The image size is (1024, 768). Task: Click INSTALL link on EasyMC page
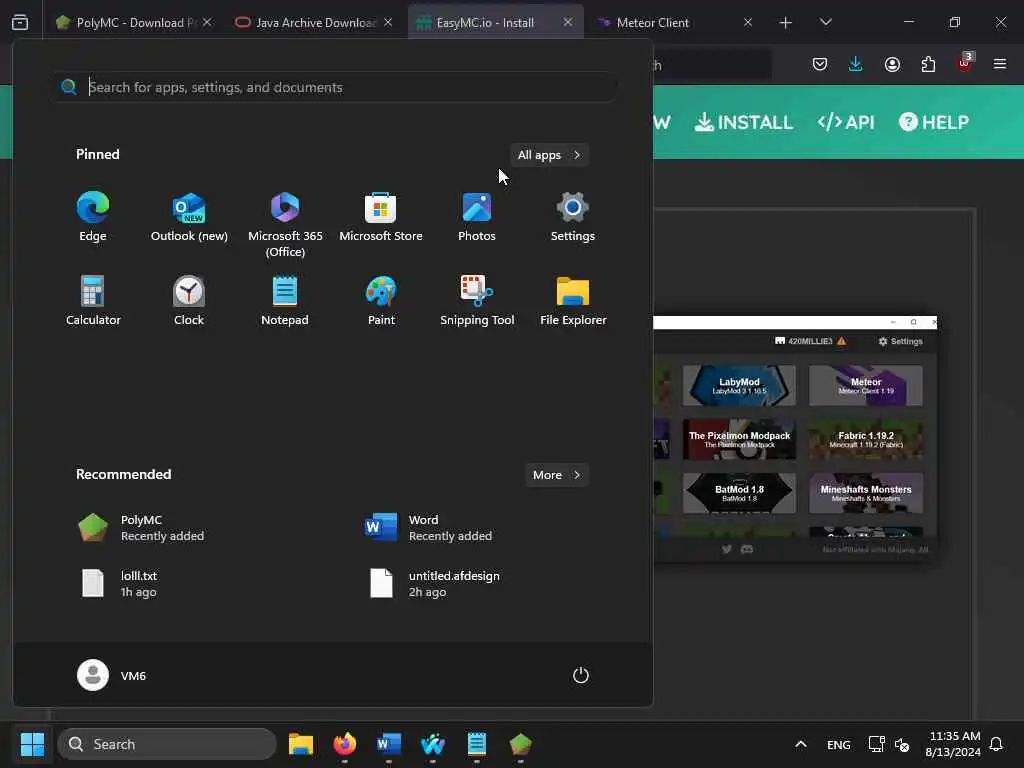click(744, 122)
